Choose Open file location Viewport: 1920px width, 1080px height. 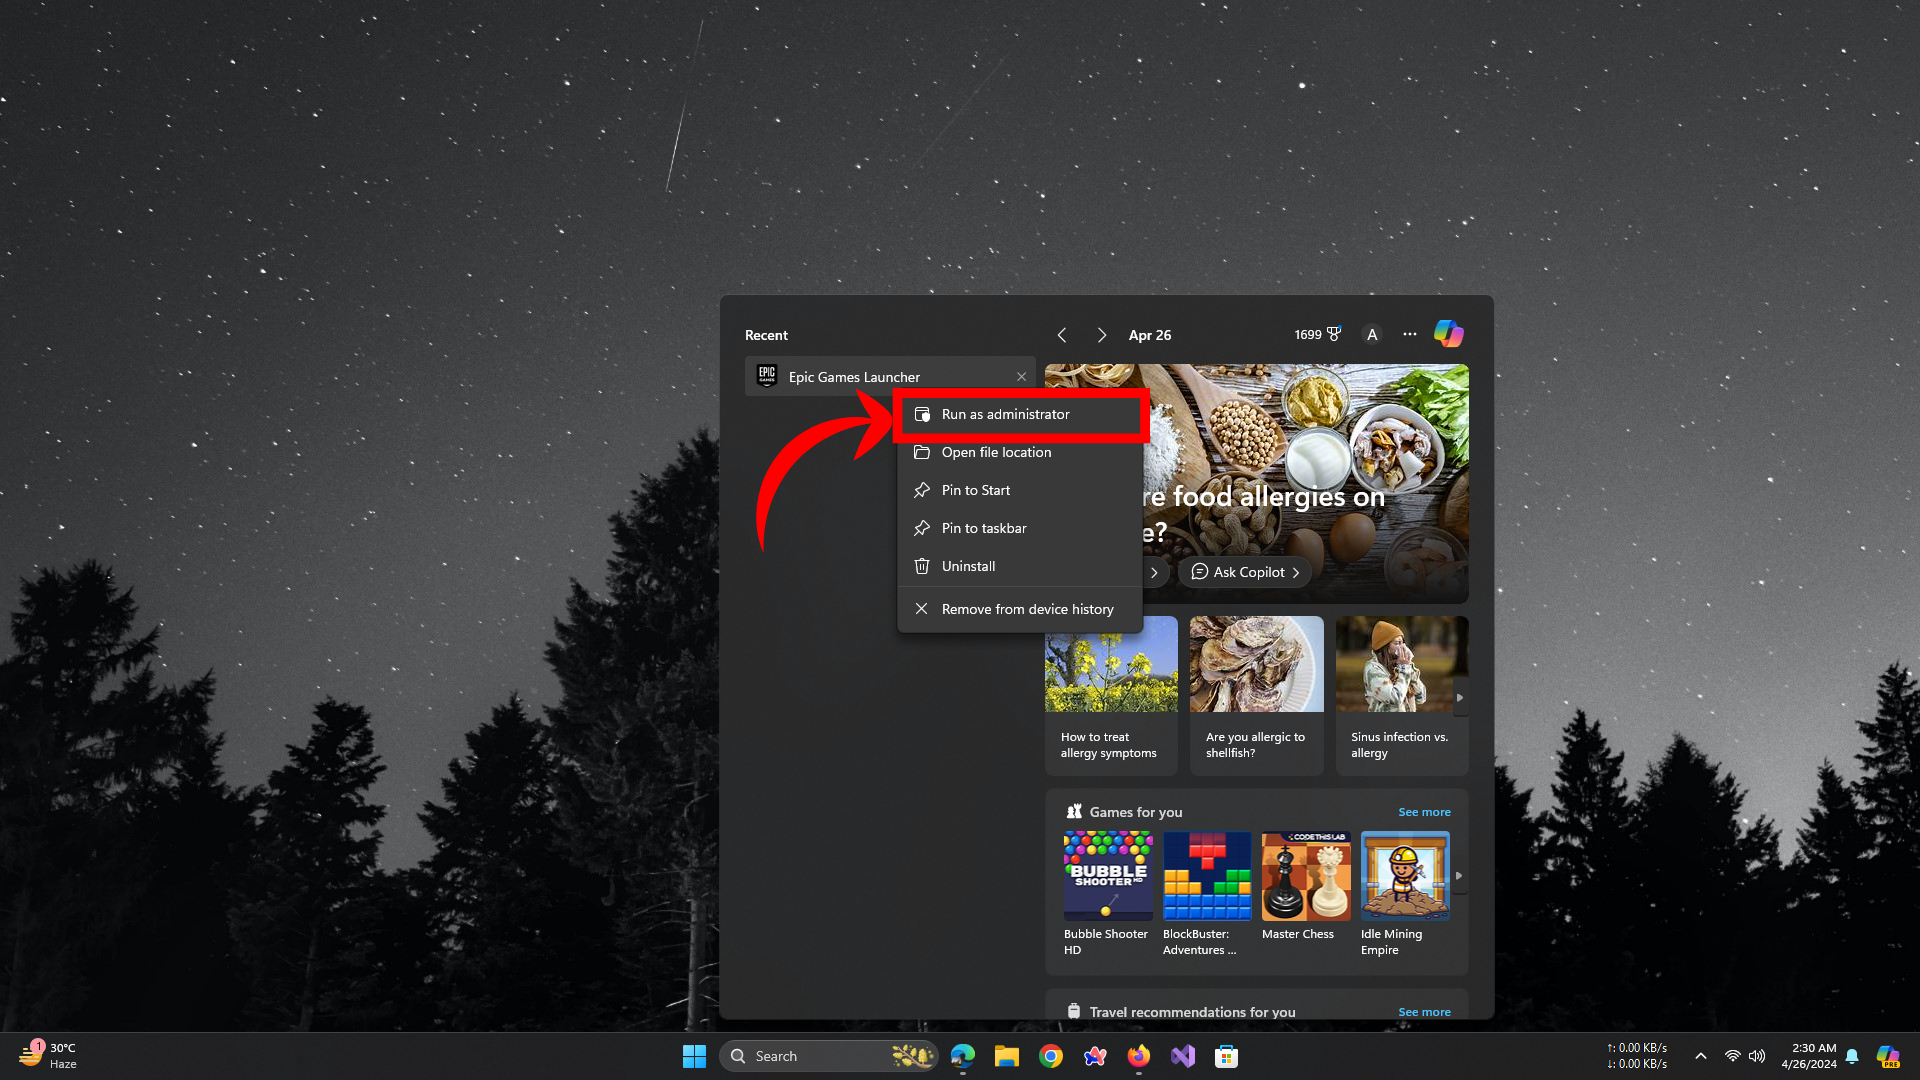click(x=996, y=452)
